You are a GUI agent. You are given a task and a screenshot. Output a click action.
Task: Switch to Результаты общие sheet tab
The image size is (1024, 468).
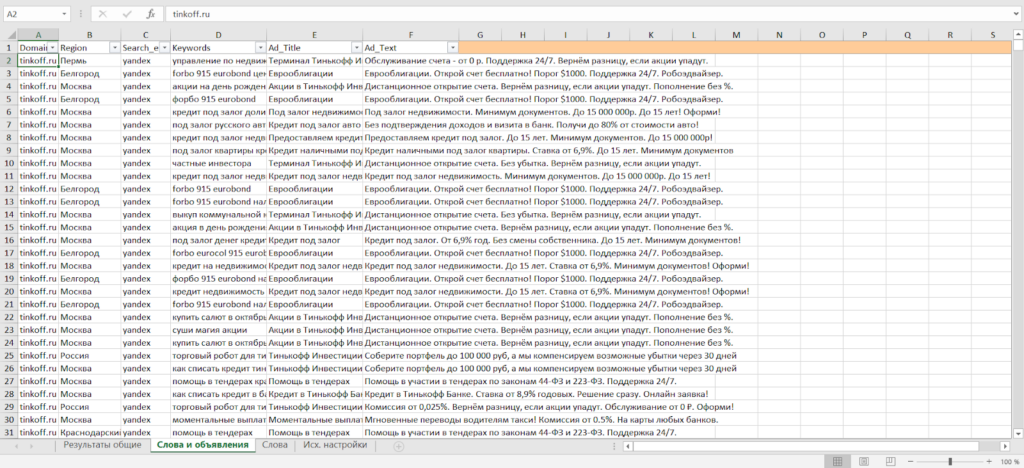pyautogui.click(x=102, y=445)
